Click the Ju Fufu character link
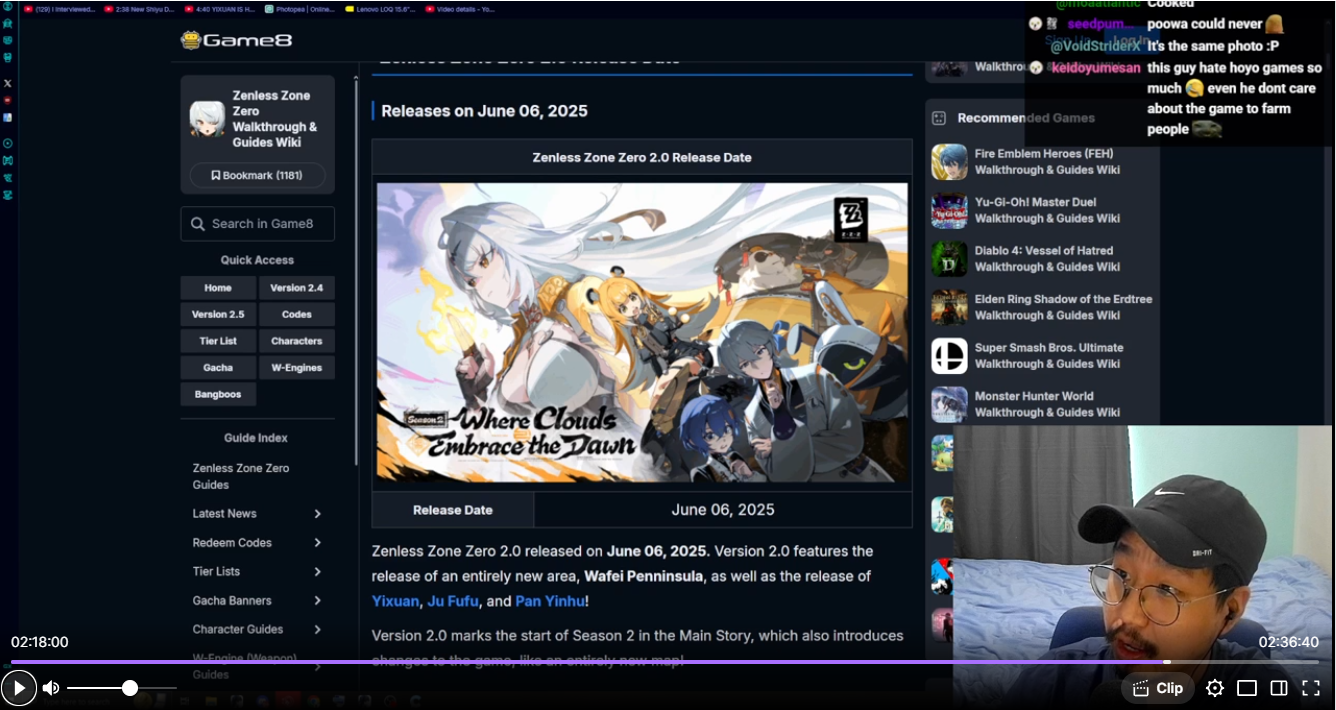This screenshot has width=1336, height=710. pyautogui.click(x=454, y=601)
